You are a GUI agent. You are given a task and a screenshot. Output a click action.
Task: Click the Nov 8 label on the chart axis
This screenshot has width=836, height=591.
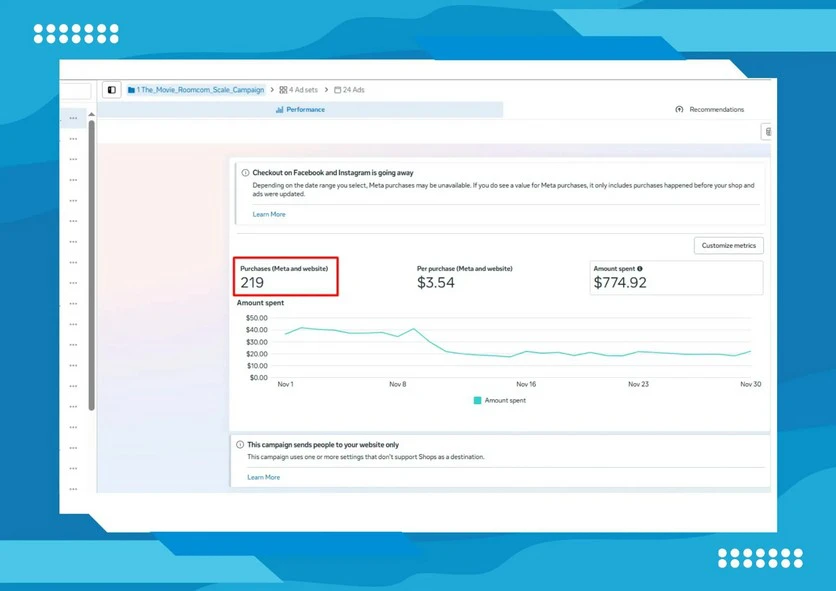coord(398,384)
